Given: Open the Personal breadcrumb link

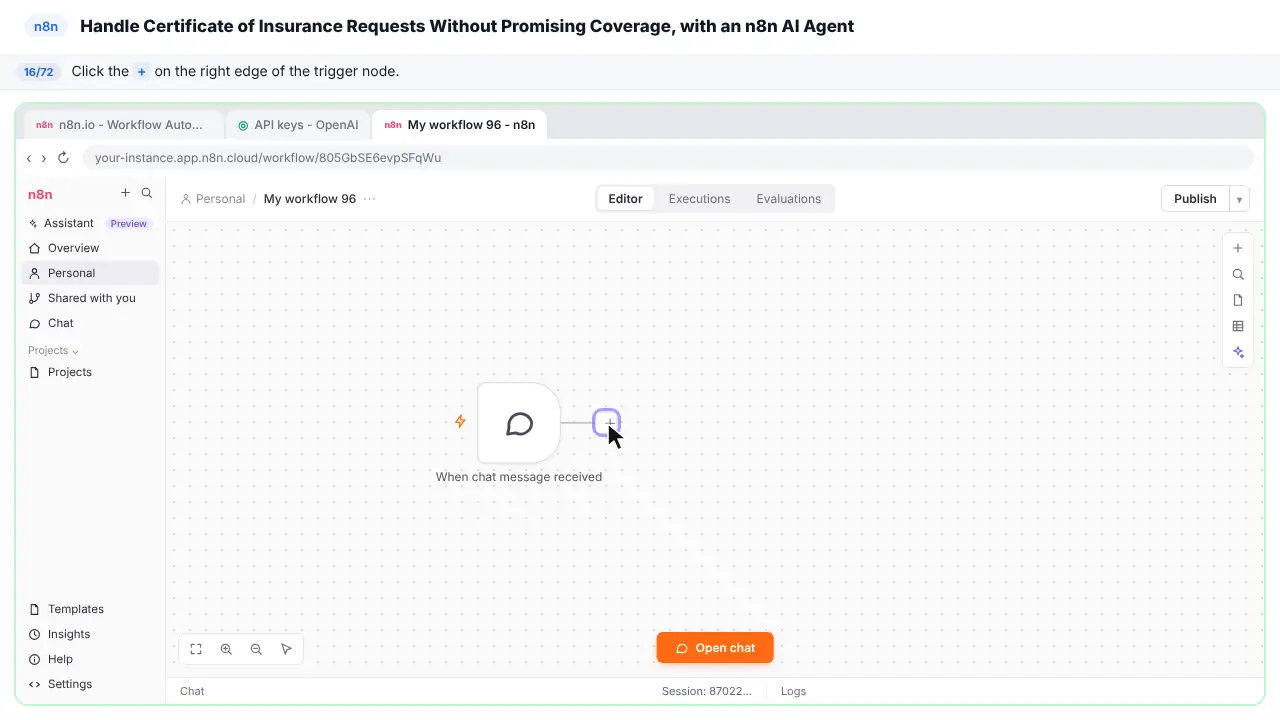Looking at the screenshot, I should click(x=213, y=199).
